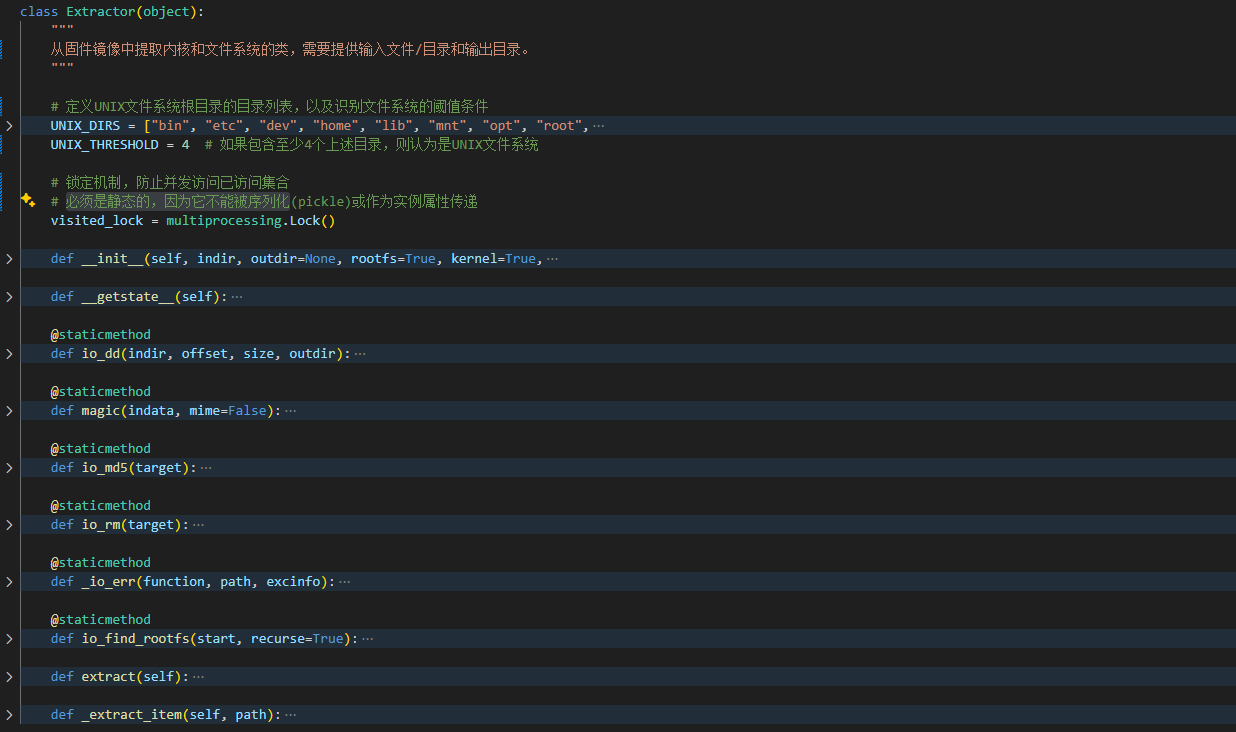Screen dimensions: 1236x732
Task: Unfold io_rm method via gutter chevron
Action: (9, 525)
